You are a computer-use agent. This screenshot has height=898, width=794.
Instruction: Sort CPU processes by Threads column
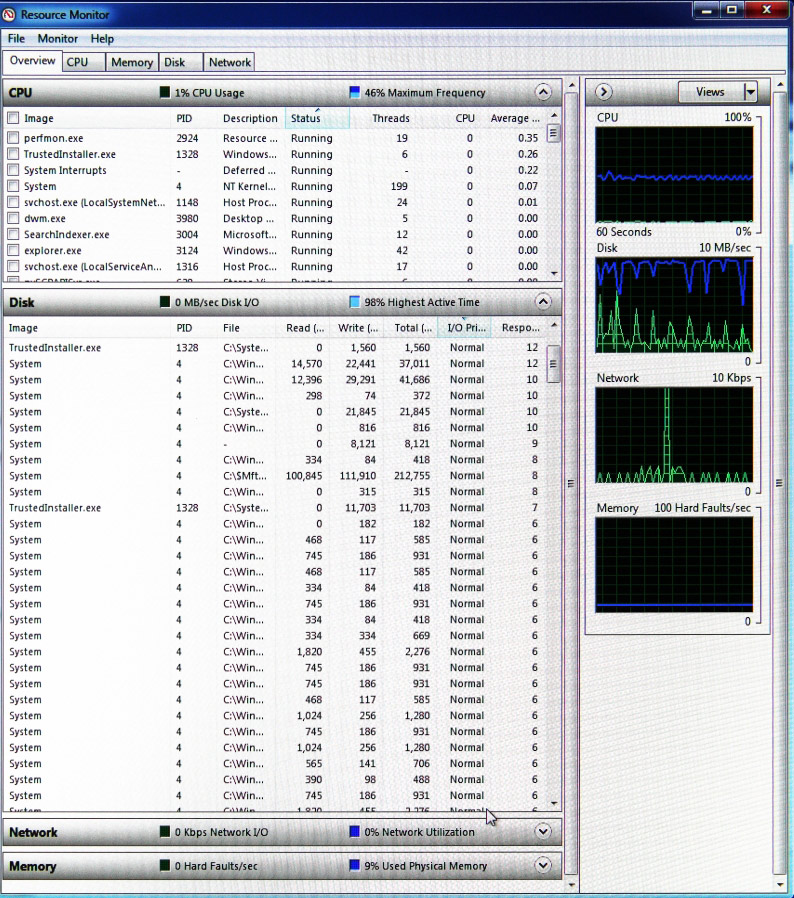coord(390,118)
